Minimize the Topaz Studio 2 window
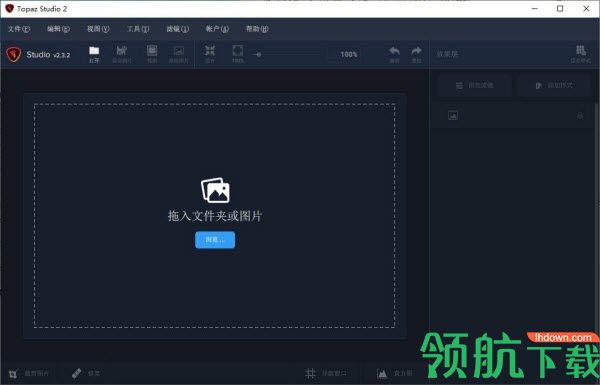Viewport: 600px width, 385px height. pyautogui.click(x=535, y=8)
